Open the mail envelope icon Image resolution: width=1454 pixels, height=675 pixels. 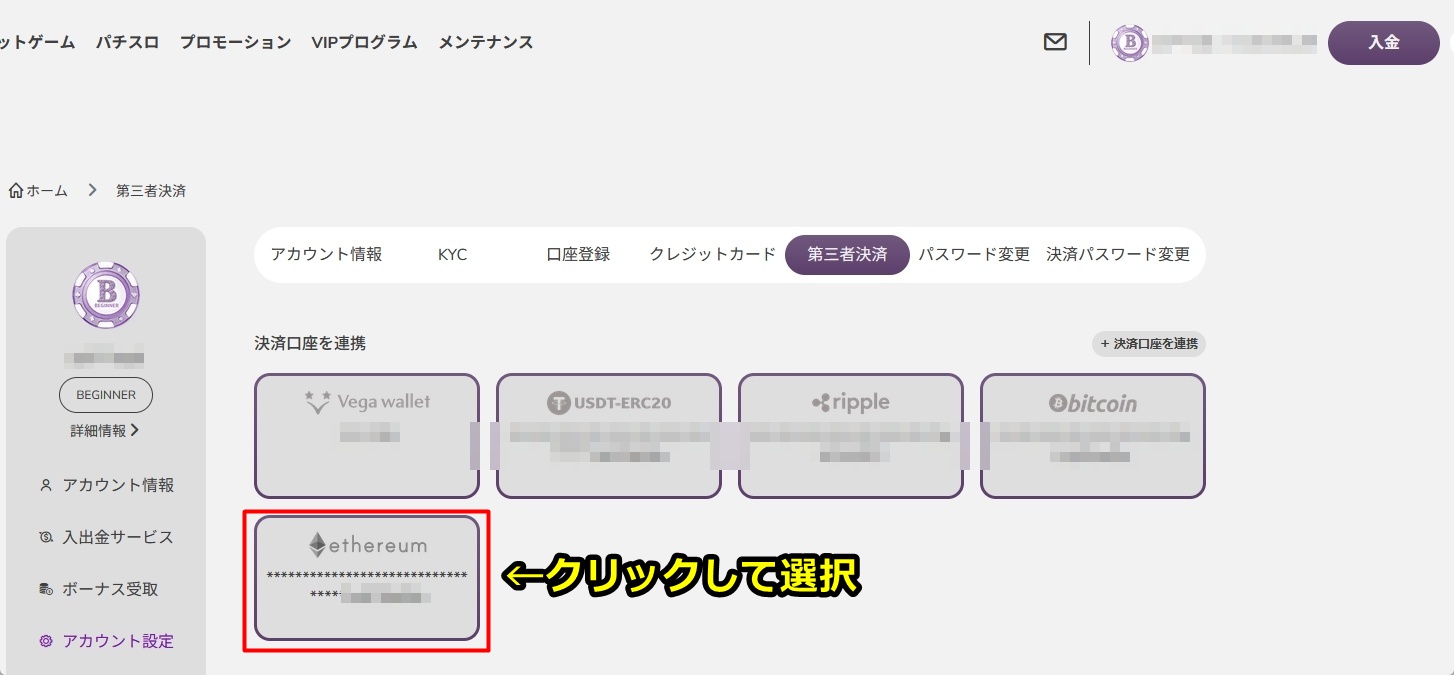(1055, 42)
